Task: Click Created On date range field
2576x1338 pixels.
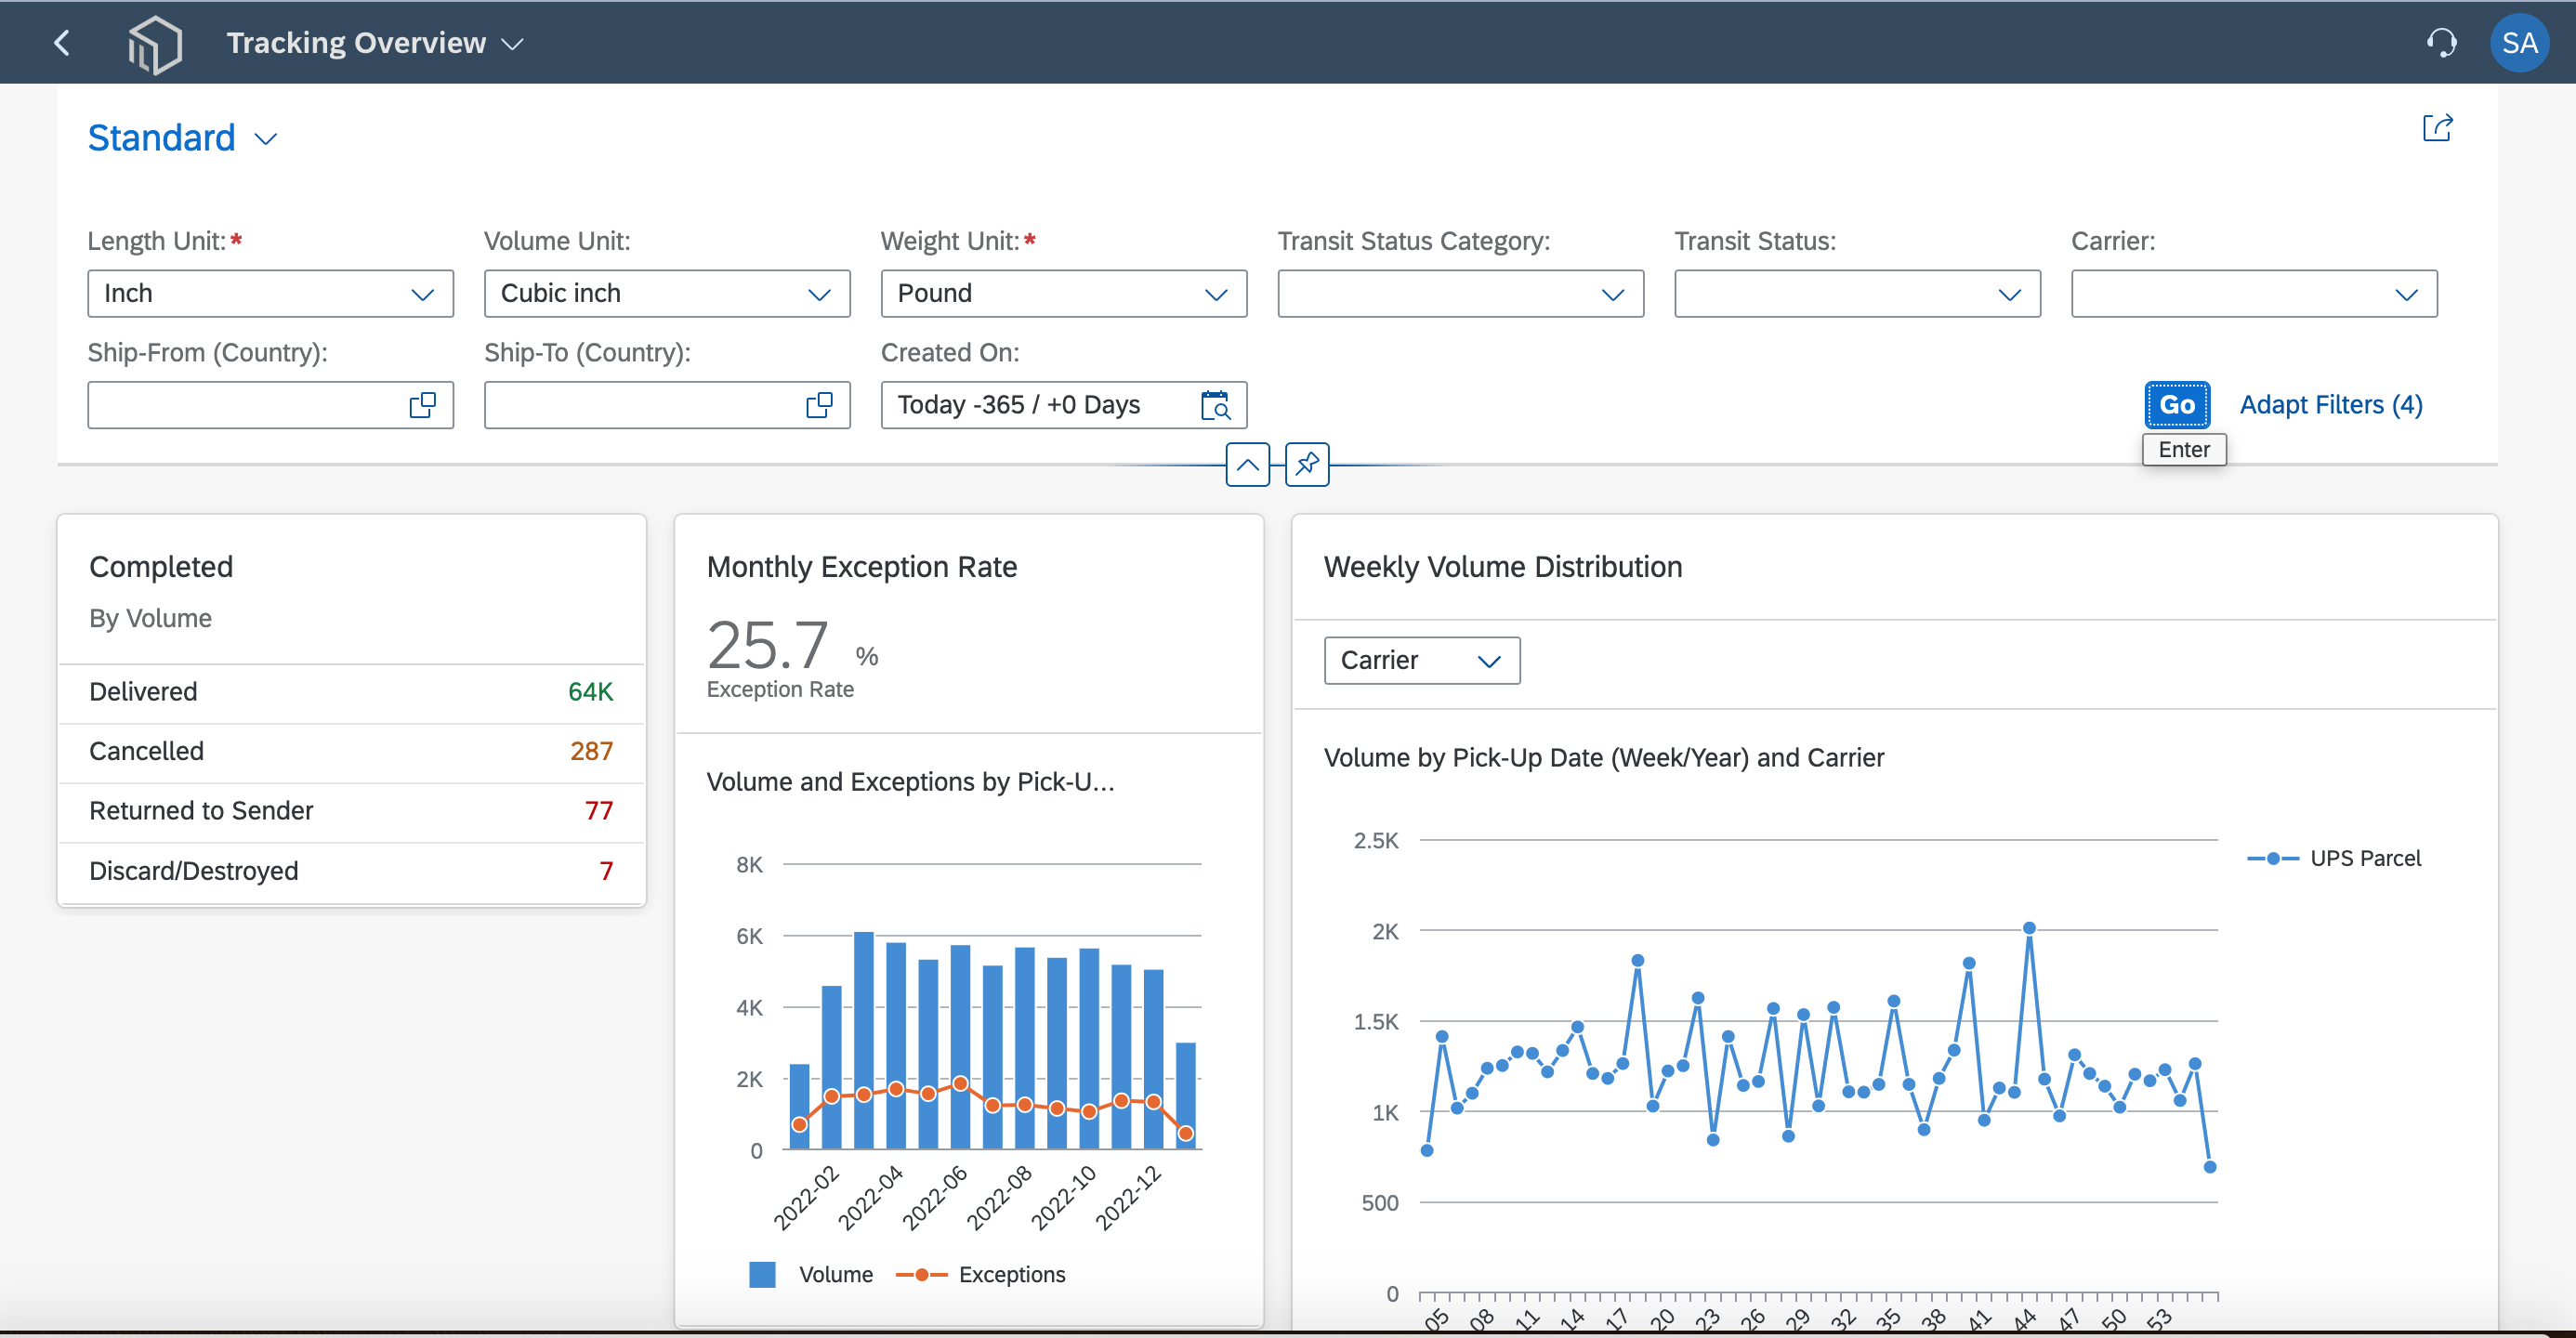Action: pos(1064,405)
